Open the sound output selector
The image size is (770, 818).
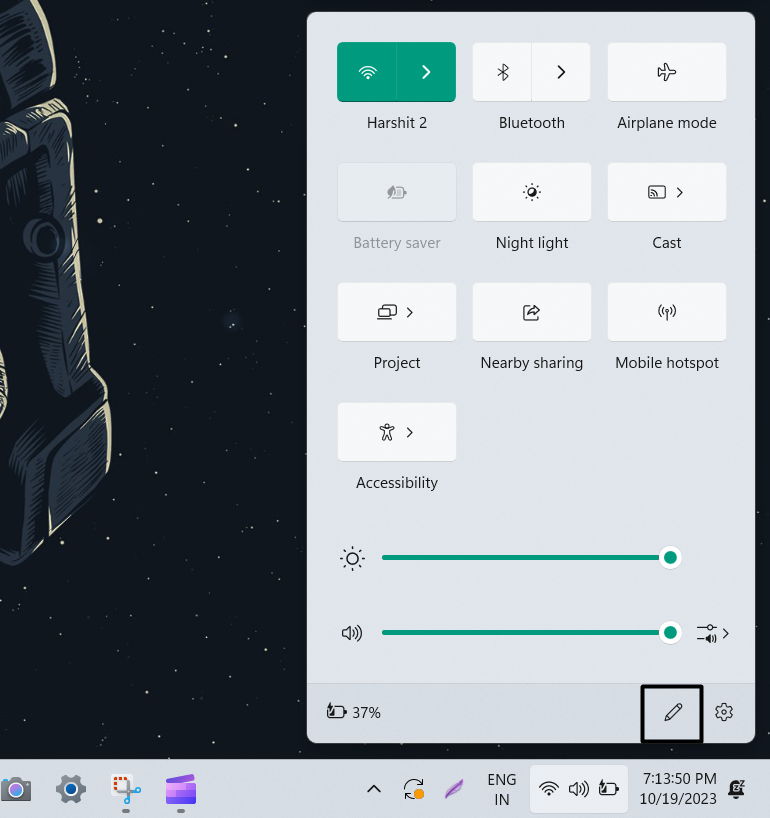tap(713, 633)
